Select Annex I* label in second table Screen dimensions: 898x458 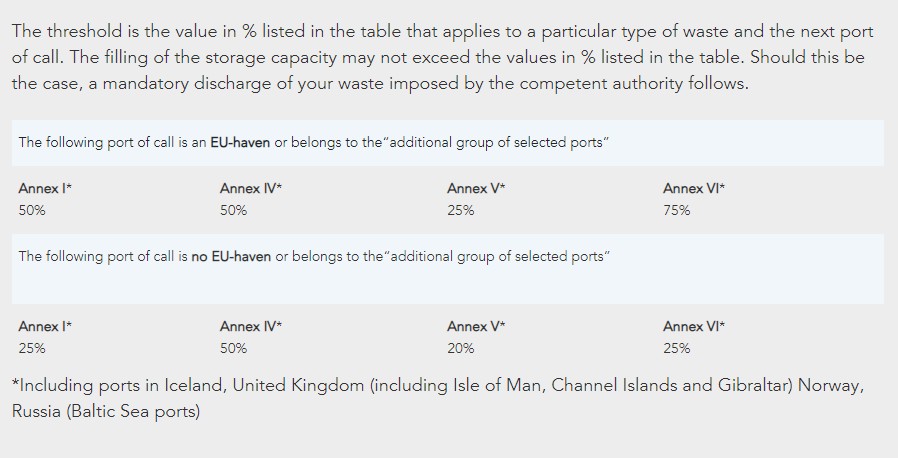tap(45, 326)
